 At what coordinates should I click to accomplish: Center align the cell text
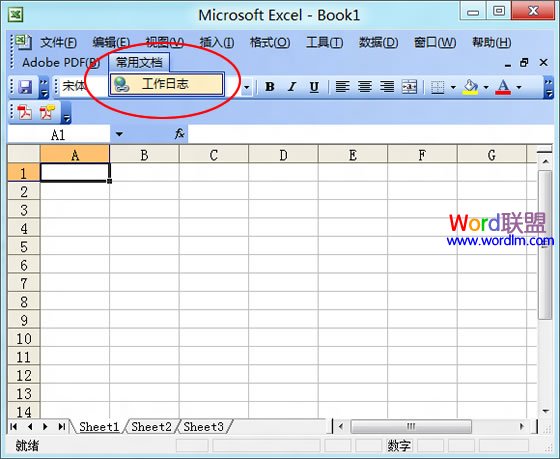click(x=365, y=87)
